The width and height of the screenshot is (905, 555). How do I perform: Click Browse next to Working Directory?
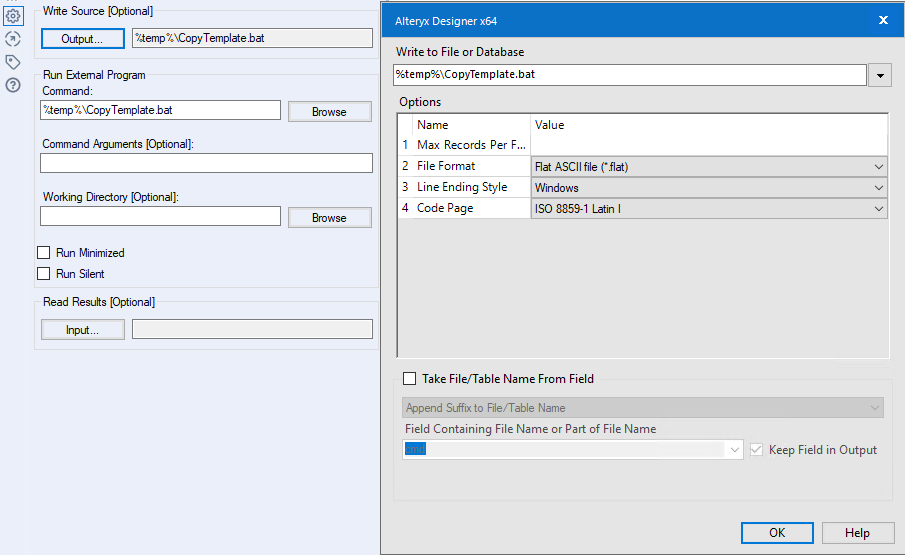point(330,218)
